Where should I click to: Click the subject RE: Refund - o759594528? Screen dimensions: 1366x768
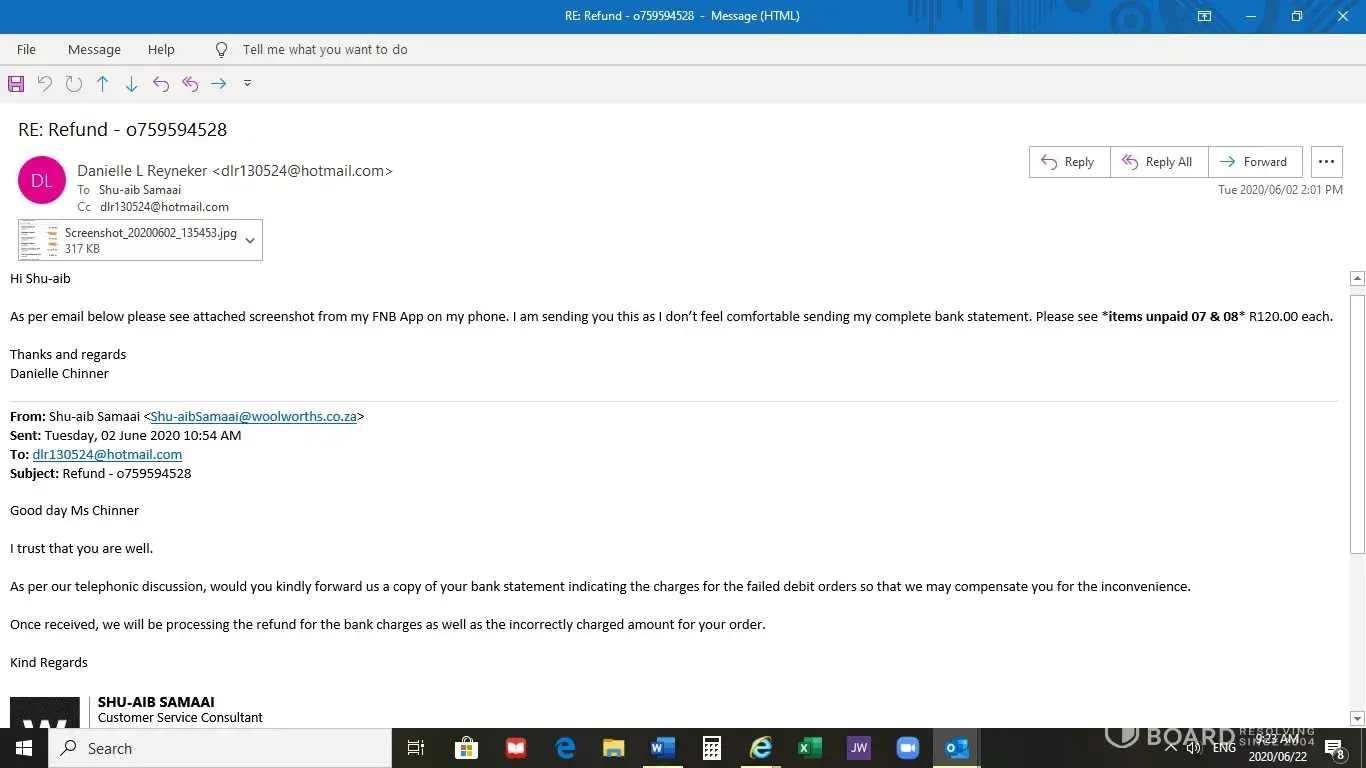(123, 130)
